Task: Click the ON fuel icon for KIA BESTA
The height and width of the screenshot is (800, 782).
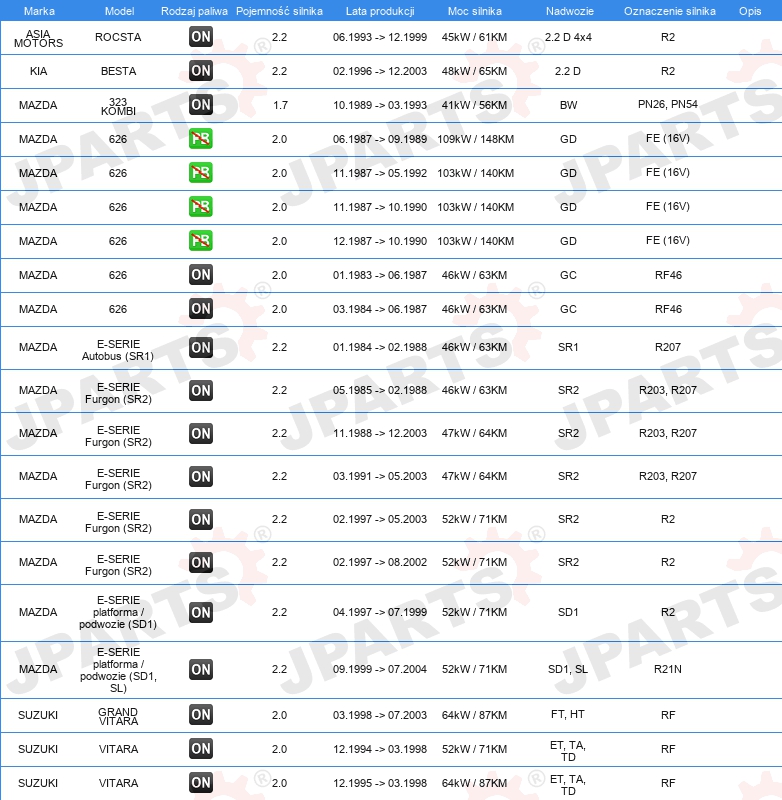Action: click(x=200, y=70)
